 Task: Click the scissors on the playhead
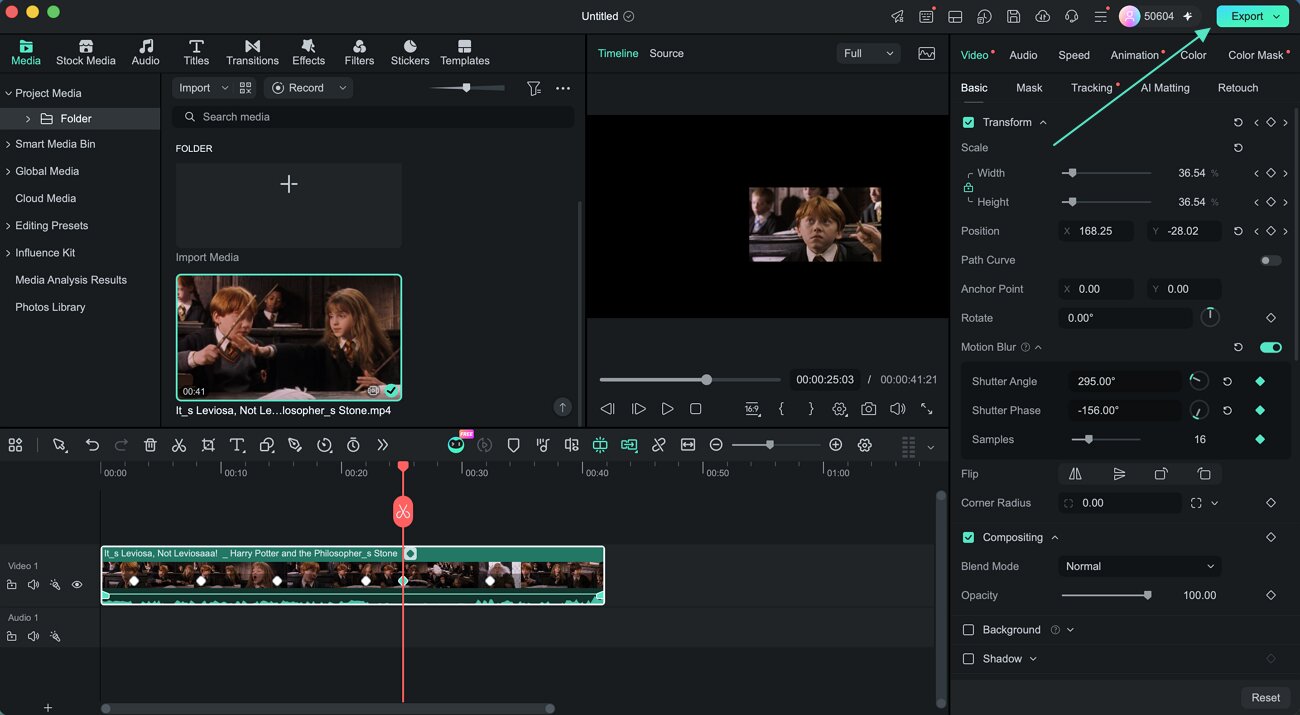[403, 512]
